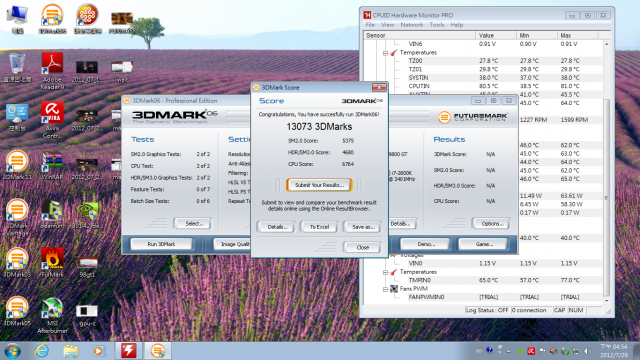
Task: Select the VIN6 voltage row
Action: (x=483, y=44)
